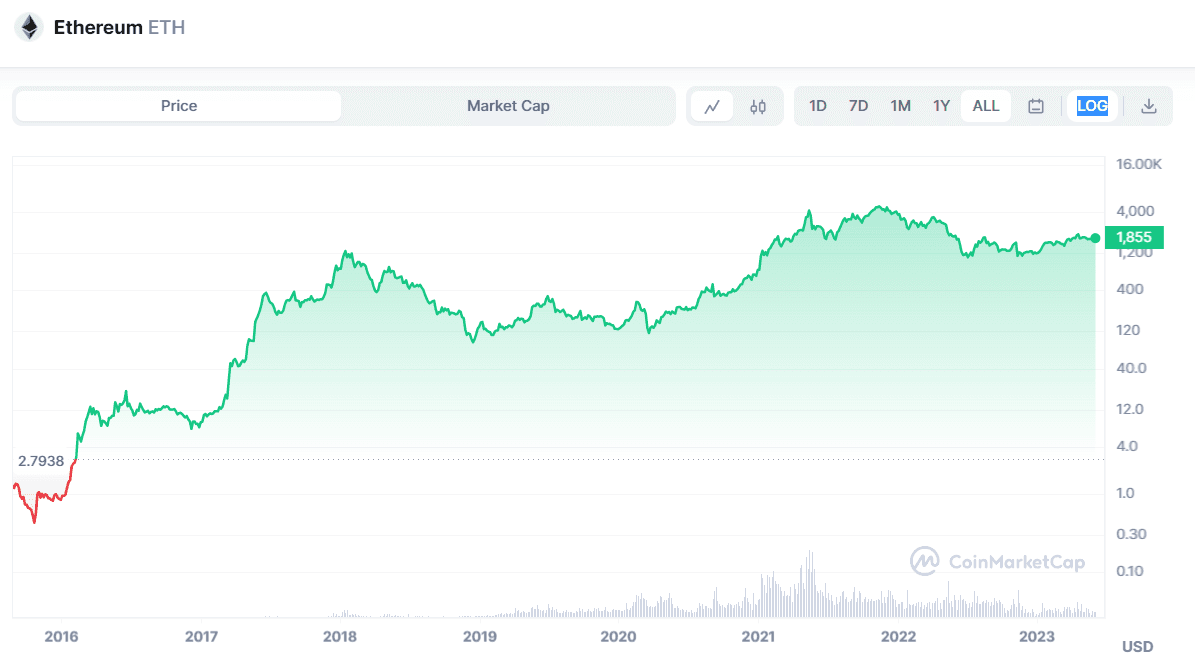This screenshot has height=663, width=1195.
Task: Click the 0.30 y-axis label
Action: [1131, 534]
